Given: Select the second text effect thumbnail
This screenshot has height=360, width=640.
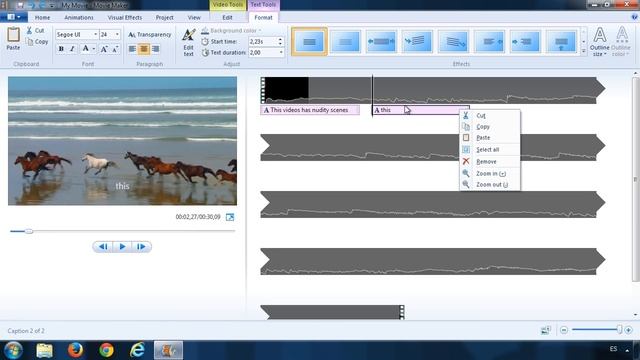Looking at the screenshot, I should tap(345, 41).
